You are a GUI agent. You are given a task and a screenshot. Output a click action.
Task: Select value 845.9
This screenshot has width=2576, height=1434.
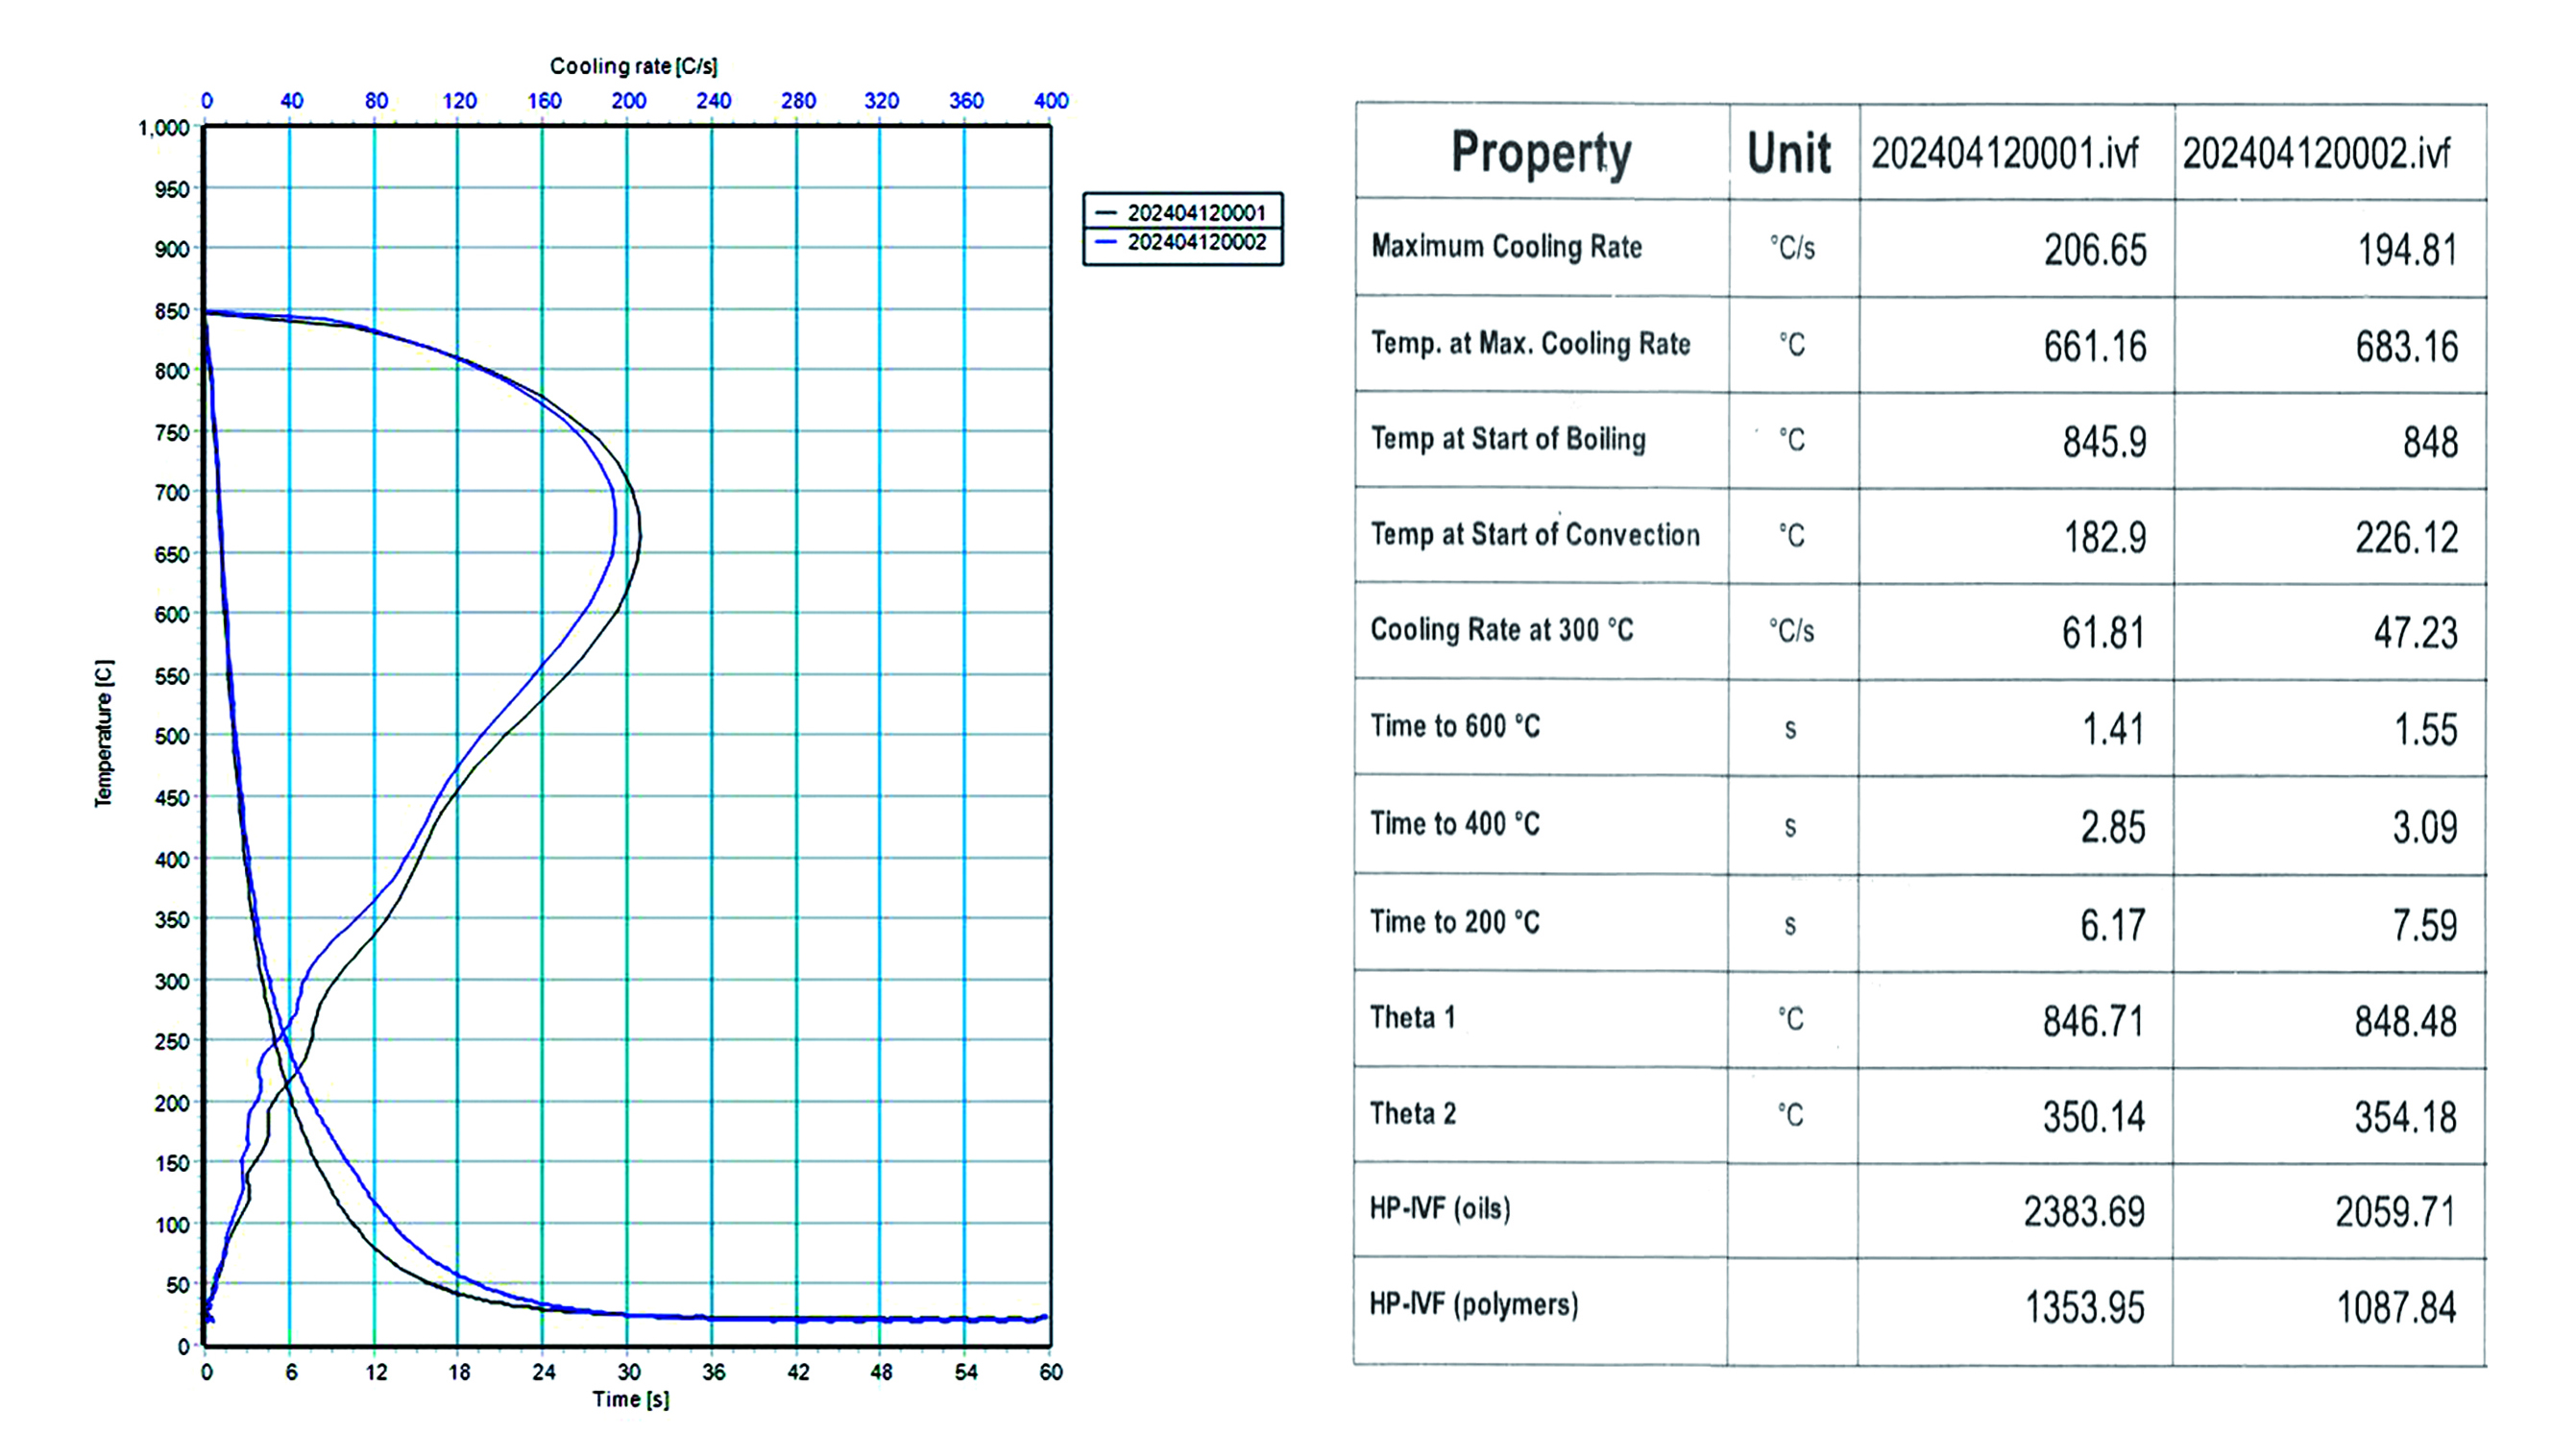[2104, 441]
